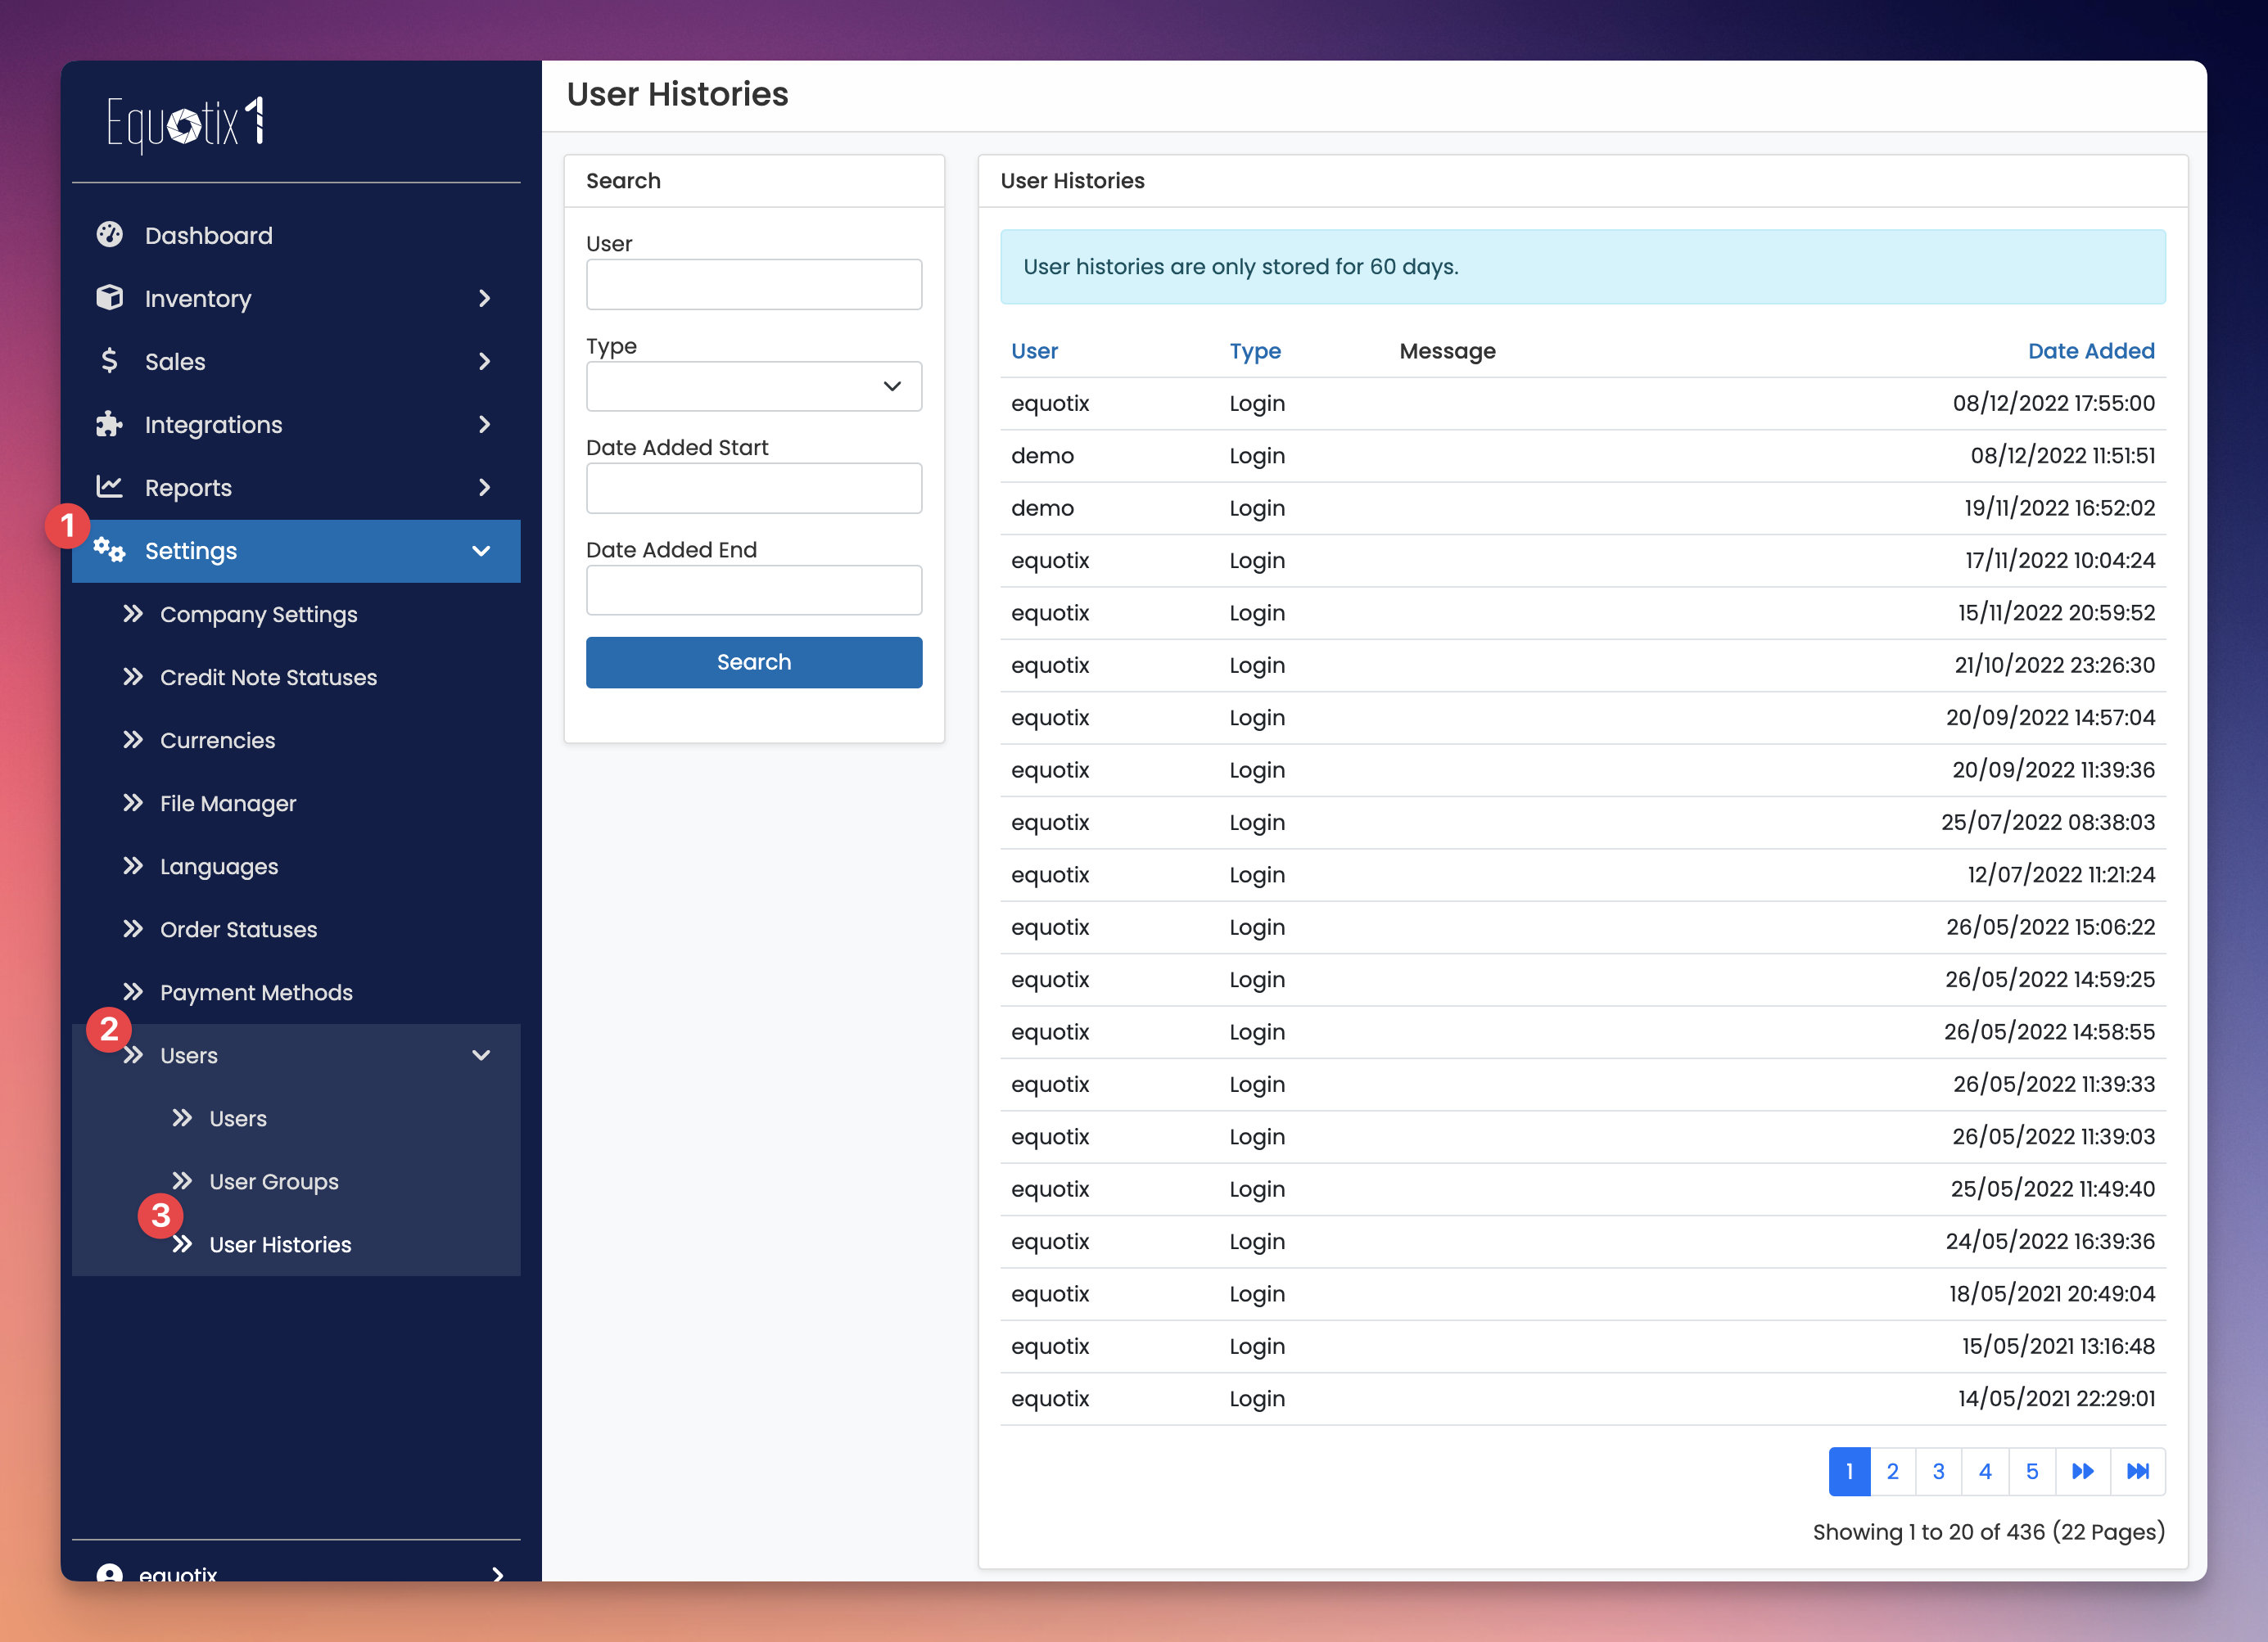Click the double-chevron icon beside Currencies
This screenshot has width=2268, height=1642.
pyautogui.click(x=133, y=739)
